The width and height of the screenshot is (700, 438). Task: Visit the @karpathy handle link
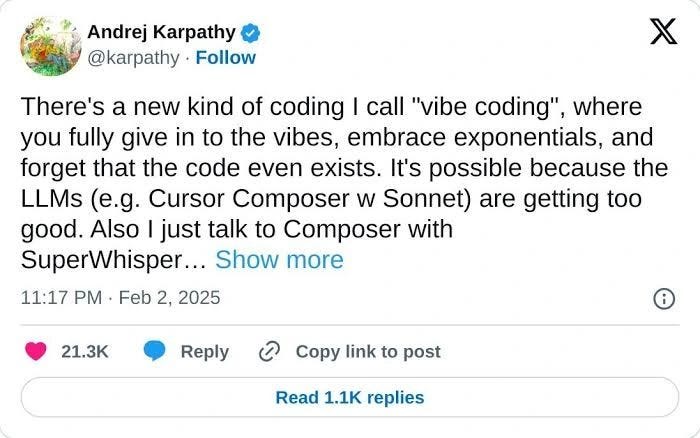[x=133, y=58]
